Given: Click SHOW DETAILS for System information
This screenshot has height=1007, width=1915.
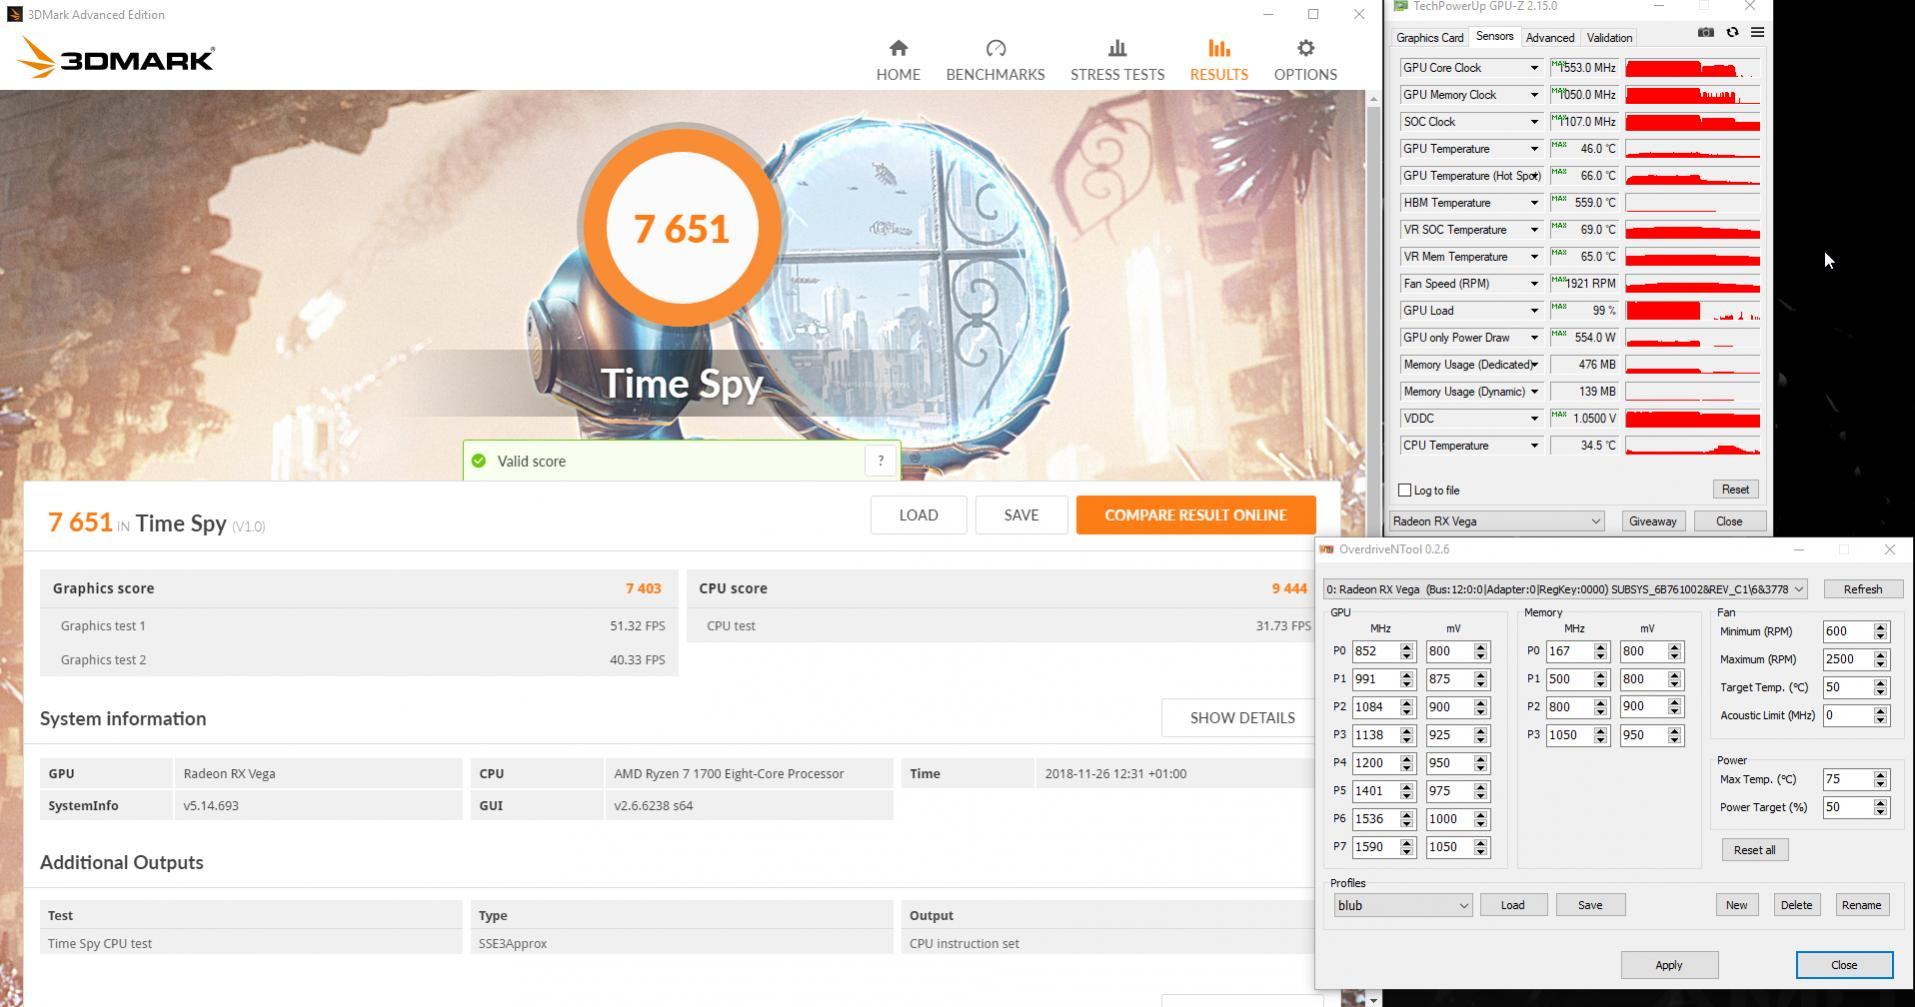Looking at the screenshot, I should coord(1241,718).
